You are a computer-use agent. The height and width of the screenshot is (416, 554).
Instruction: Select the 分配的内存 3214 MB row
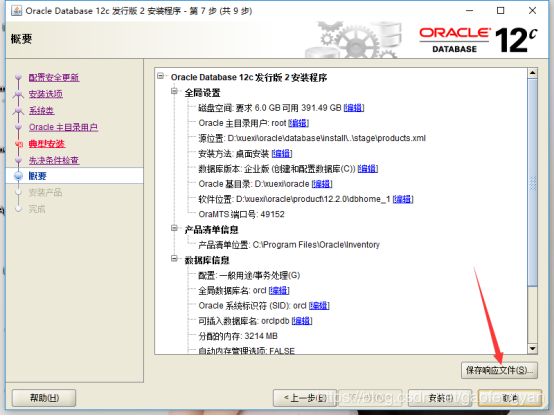click(x=238, y=336)
